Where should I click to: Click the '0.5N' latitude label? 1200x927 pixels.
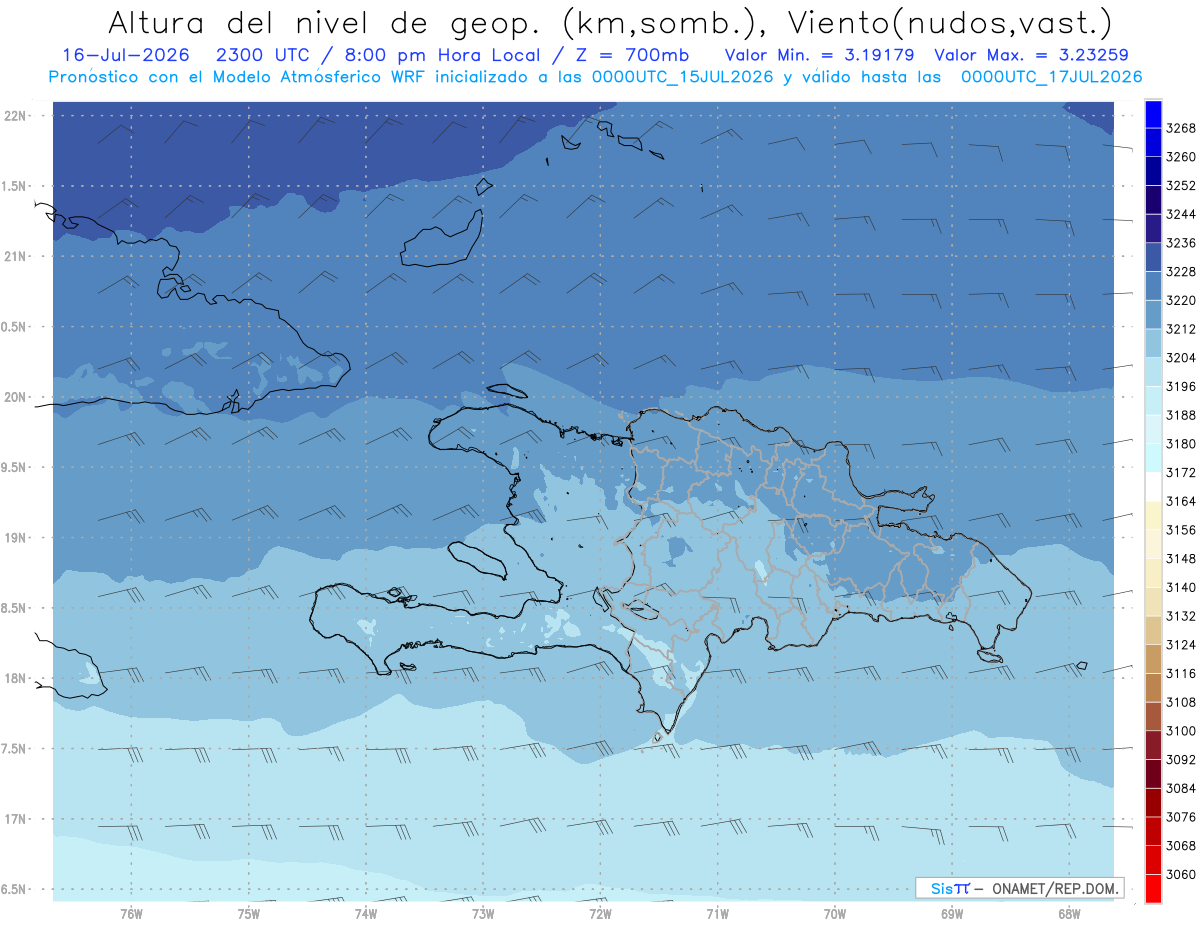point(15,327)
